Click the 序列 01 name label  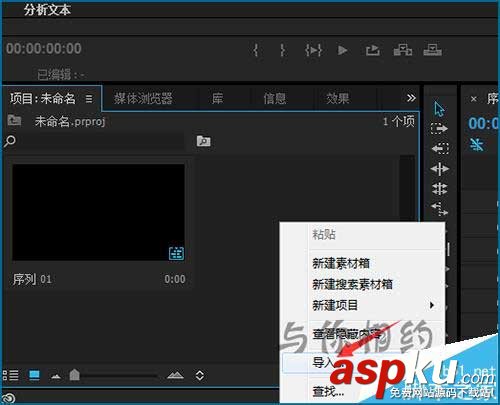coord(32,279)
